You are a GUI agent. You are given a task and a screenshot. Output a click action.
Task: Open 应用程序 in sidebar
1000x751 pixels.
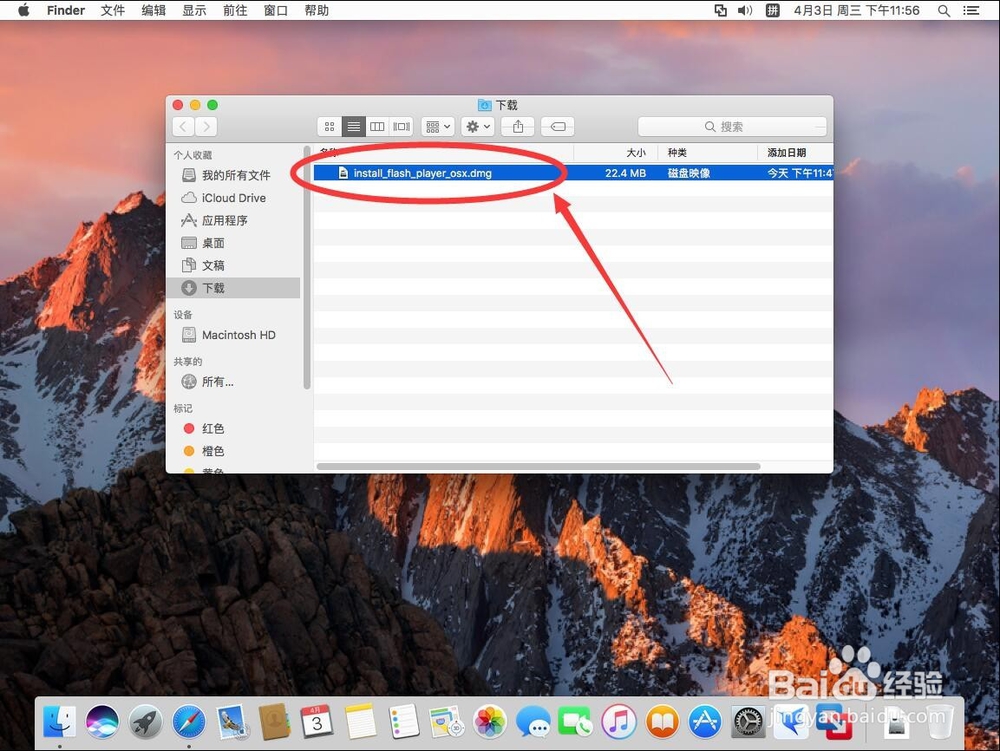[x=233, y=221]
